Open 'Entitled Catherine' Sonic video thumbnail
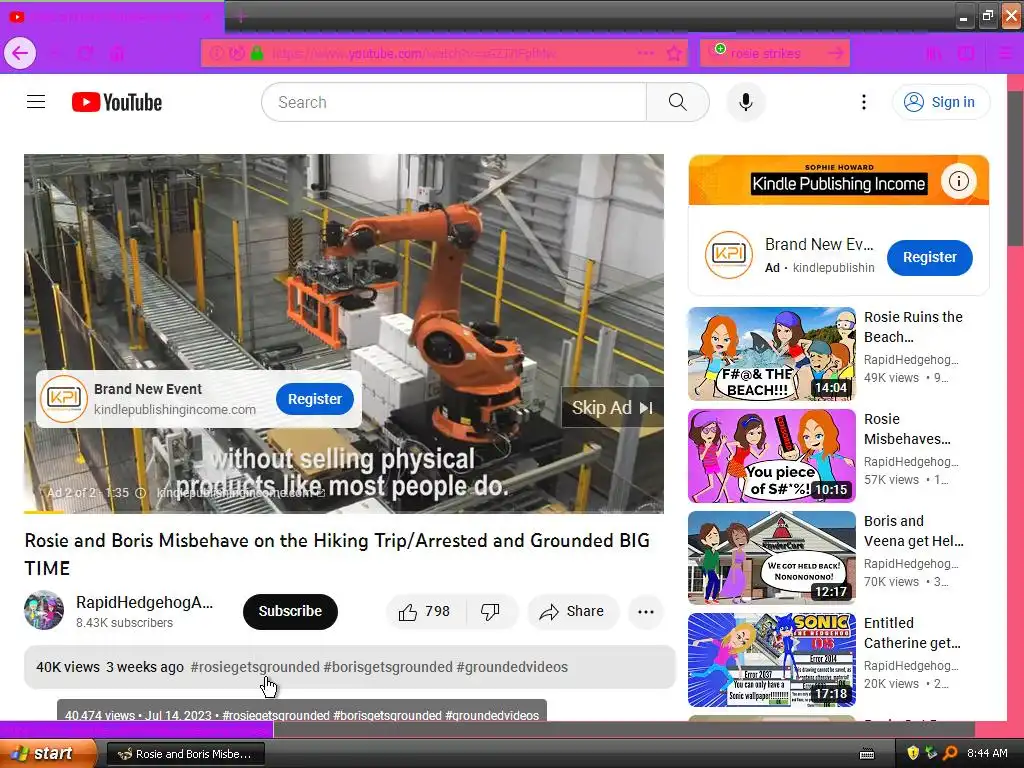Image resolution: width=1024 pixels, height=768 pixels. [x=771, y=660]
